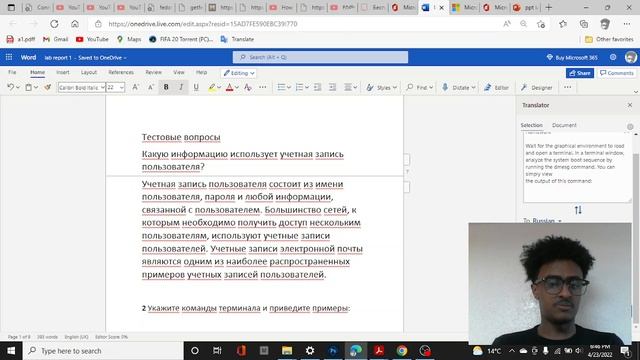Toggle Bold formatting

coord(166,87)
